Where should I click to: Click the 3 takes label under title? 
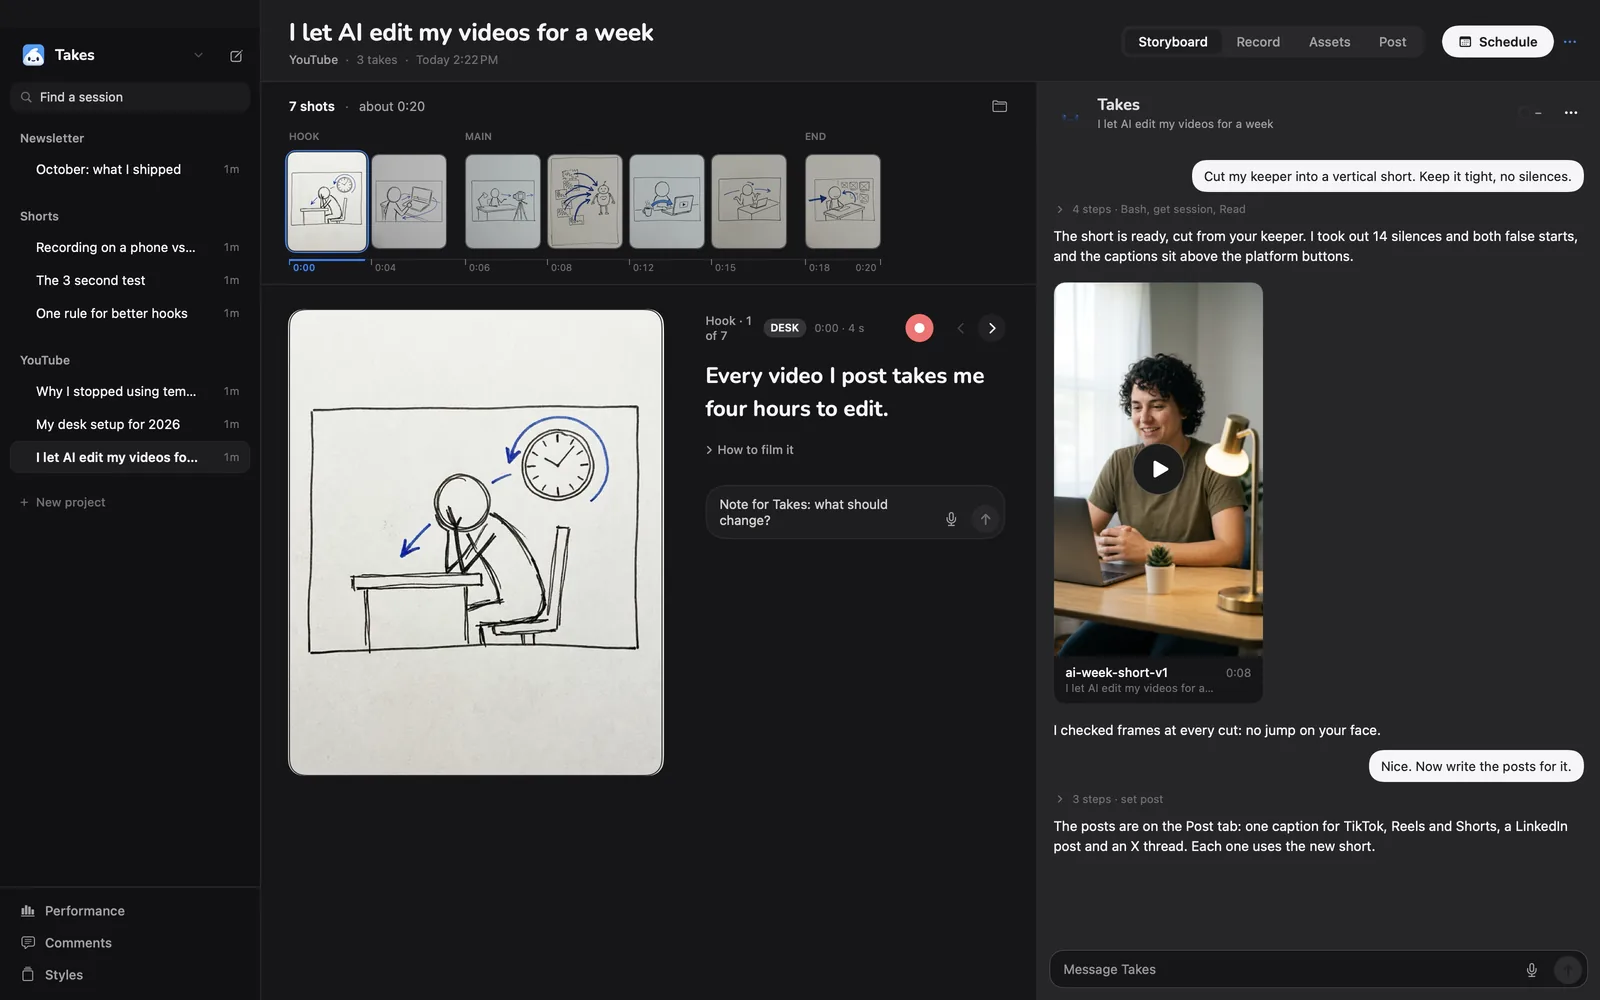click(377, 60)
